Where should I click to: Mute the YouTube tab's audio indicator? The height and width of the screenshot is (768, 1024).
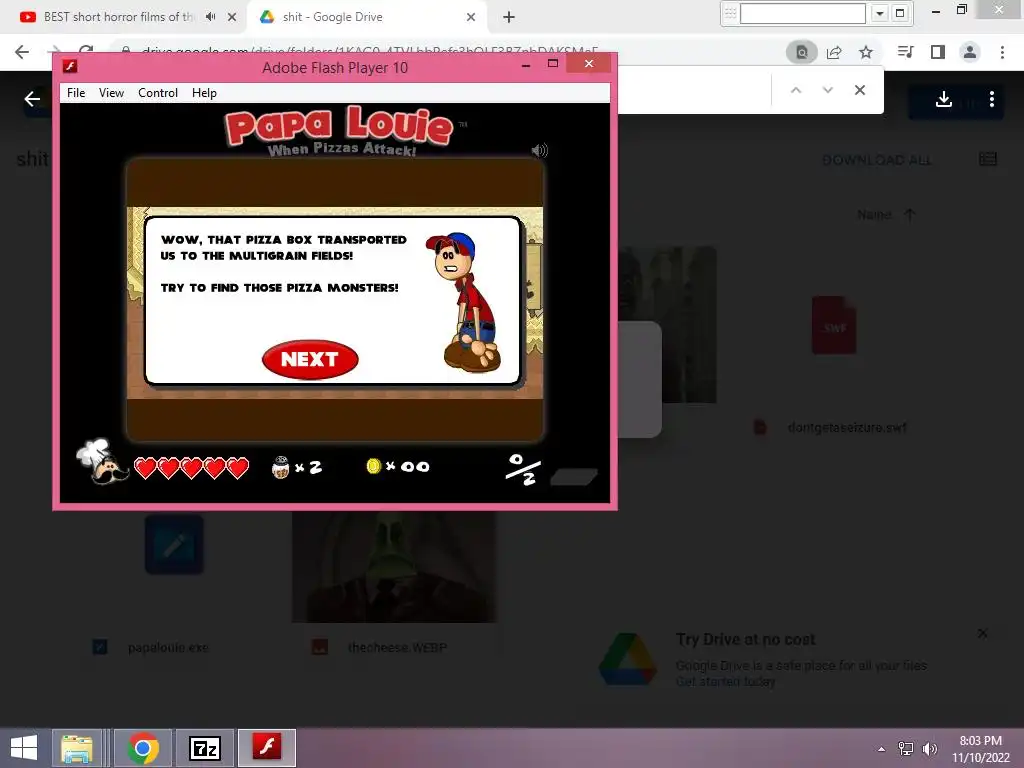click(210, 17)
